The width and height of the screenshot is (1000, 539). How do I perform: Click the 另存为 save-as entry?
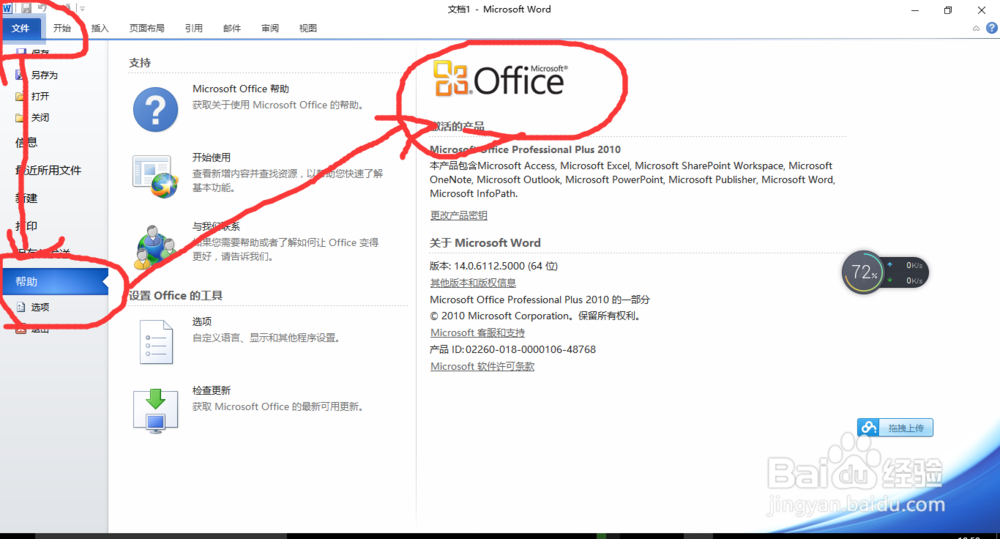coord(44,75)
